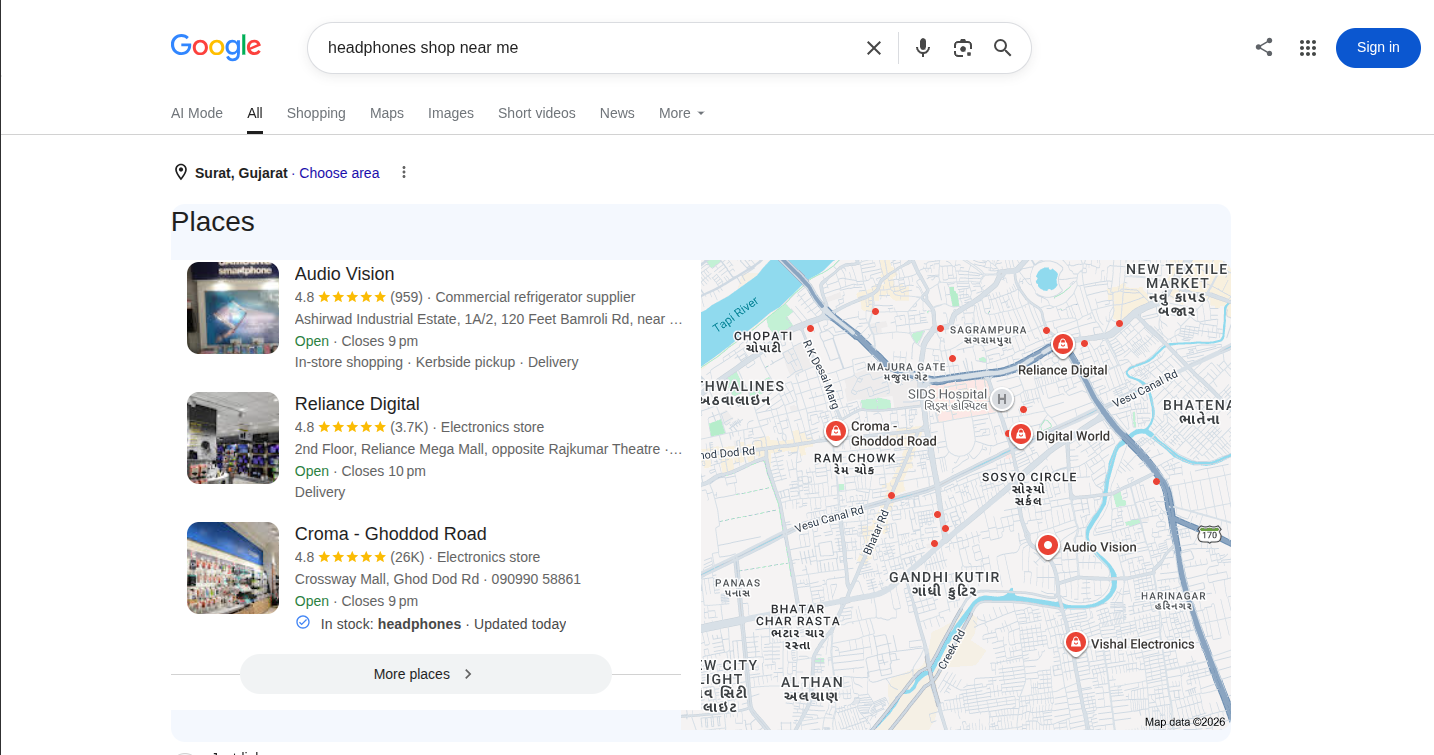Open search by image camera icon
The image size is (1434, 755).
coord(963,48)
